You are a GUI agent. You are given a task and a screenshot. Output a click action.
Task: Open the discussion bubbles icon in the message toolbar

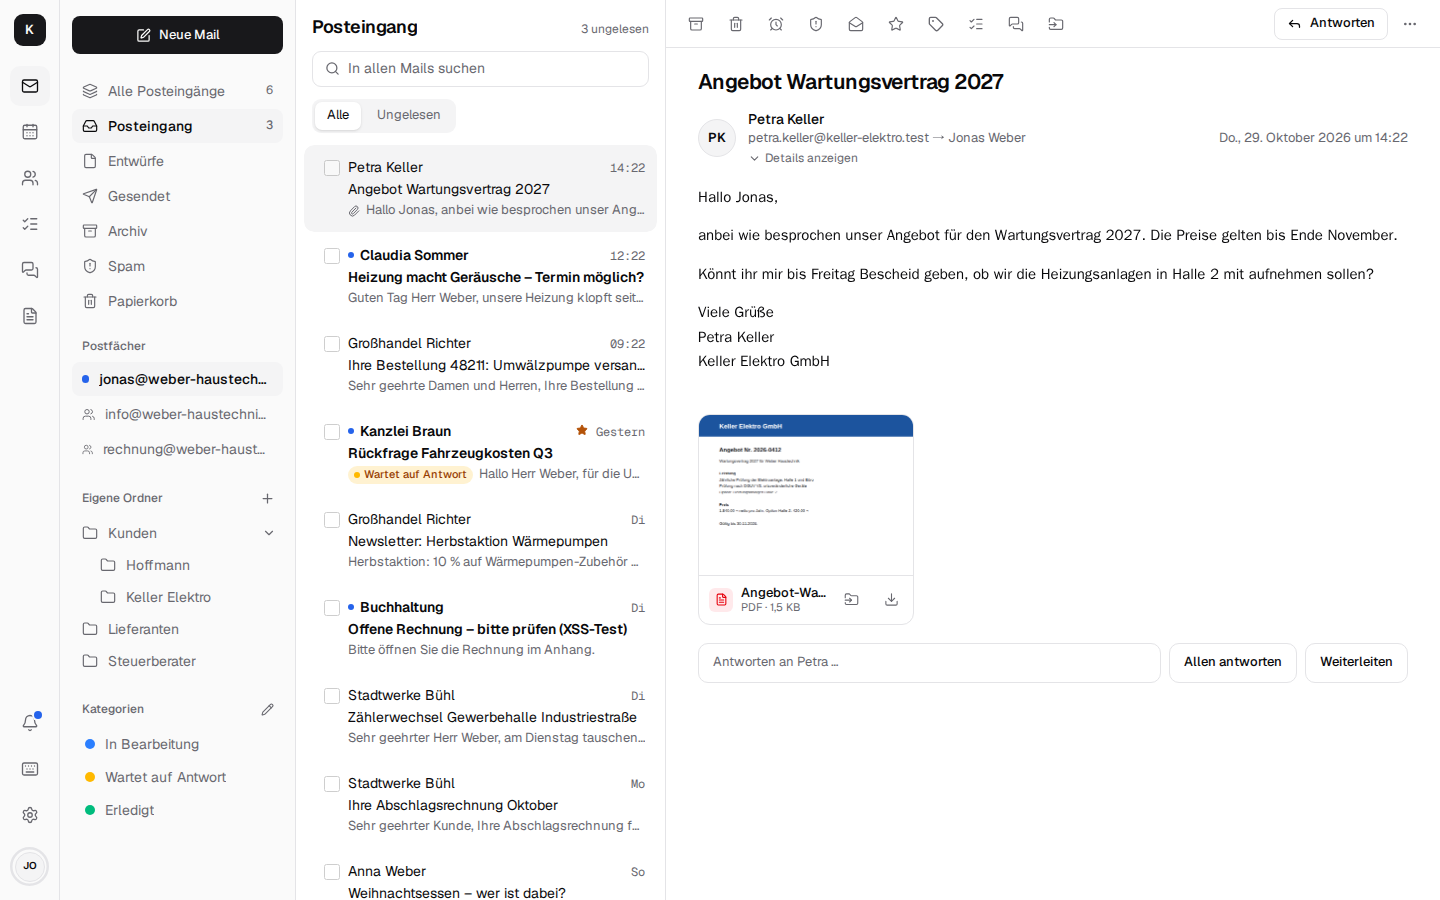point(1016,24)
